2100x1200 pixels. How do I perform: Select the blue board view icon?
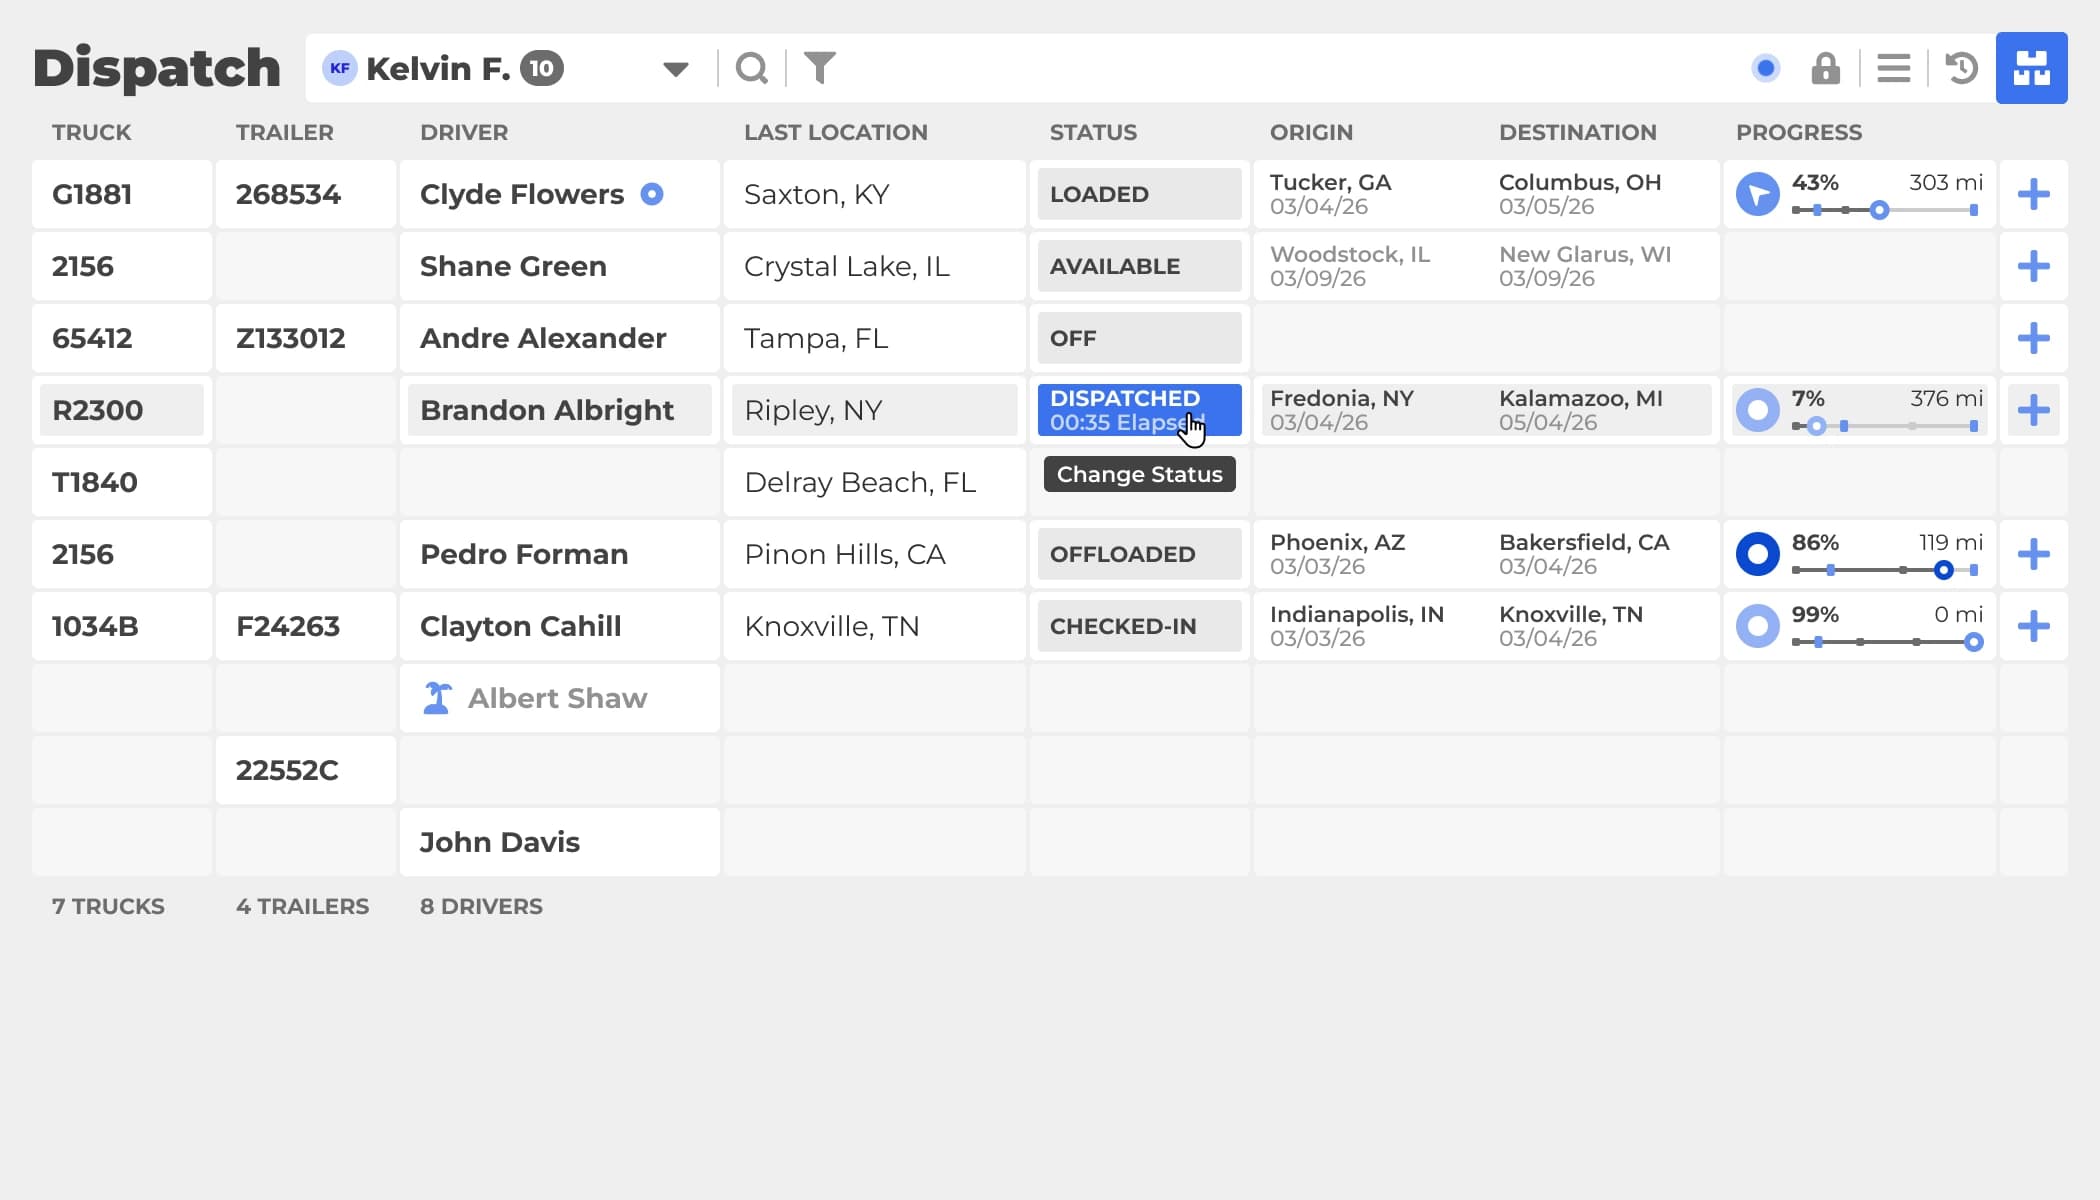click(x=2032, y=68)
